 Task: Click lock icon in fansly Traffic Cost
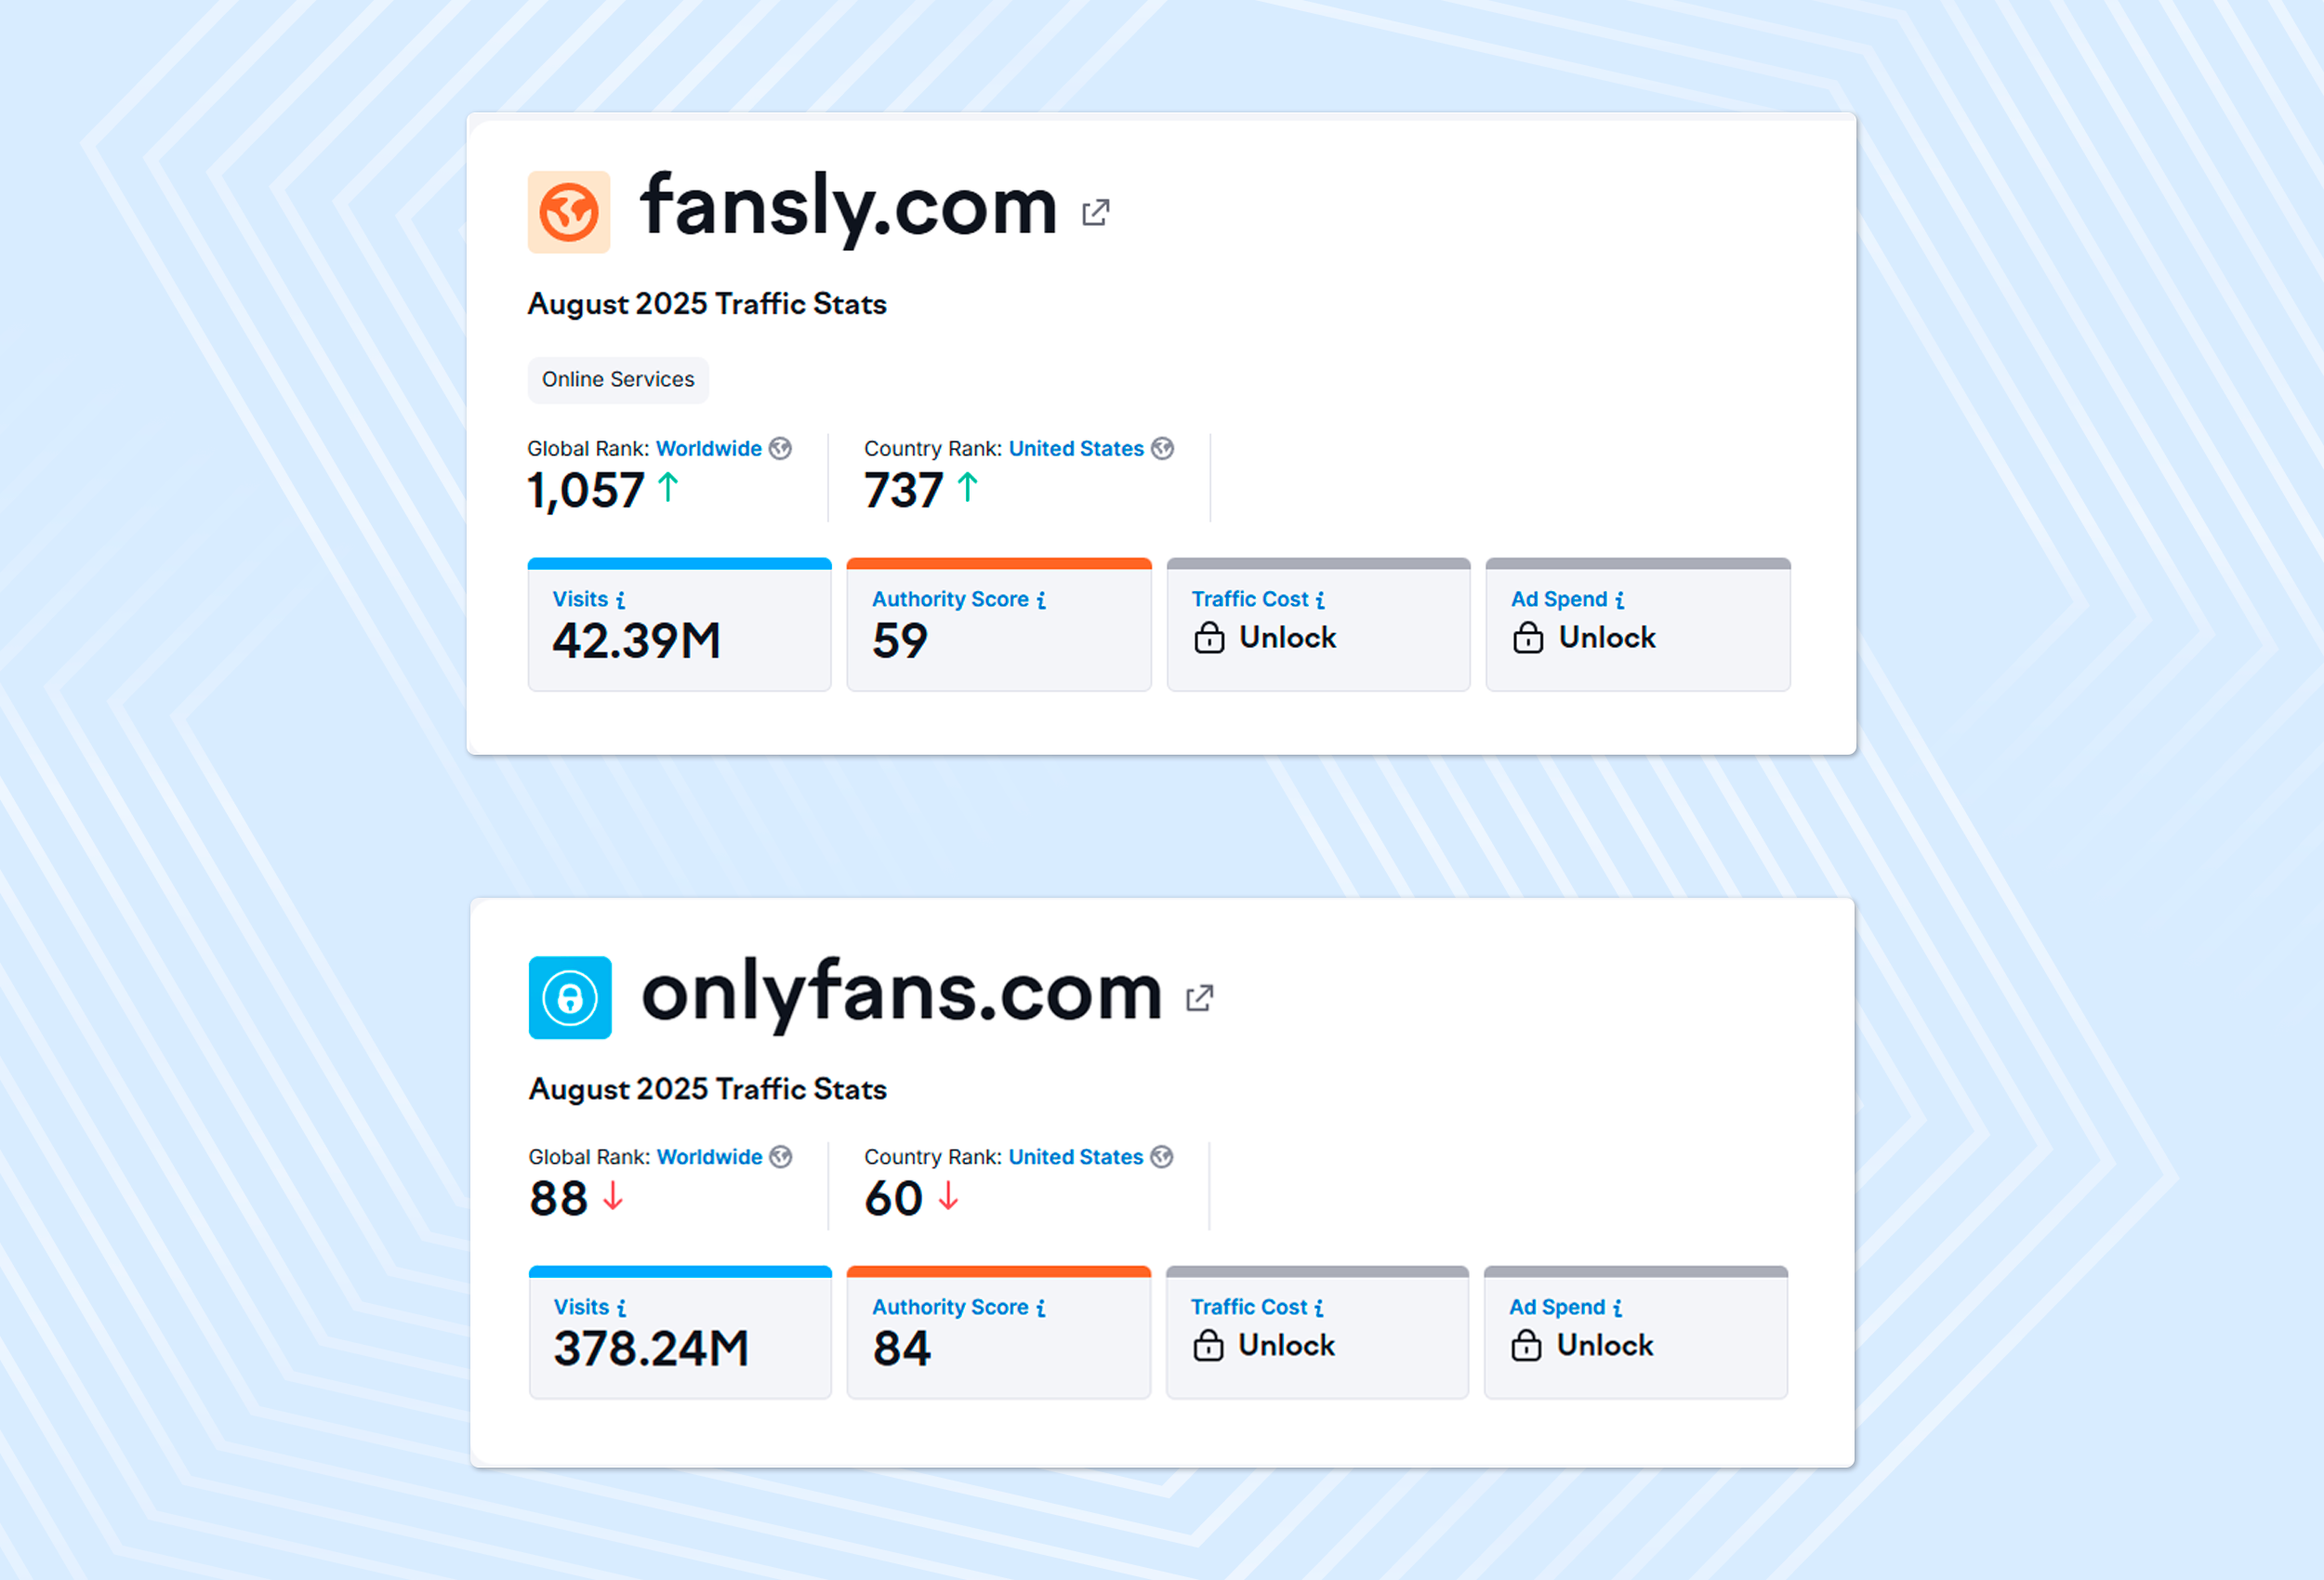[x=1209, y=638]
